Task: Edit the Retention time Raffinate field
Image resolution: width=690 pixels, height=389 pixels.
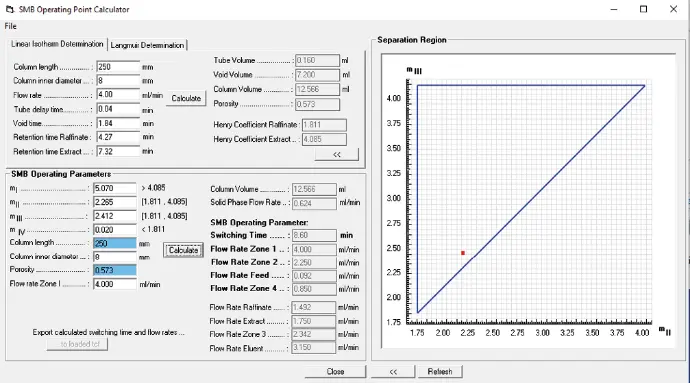Action: [118, 137]
